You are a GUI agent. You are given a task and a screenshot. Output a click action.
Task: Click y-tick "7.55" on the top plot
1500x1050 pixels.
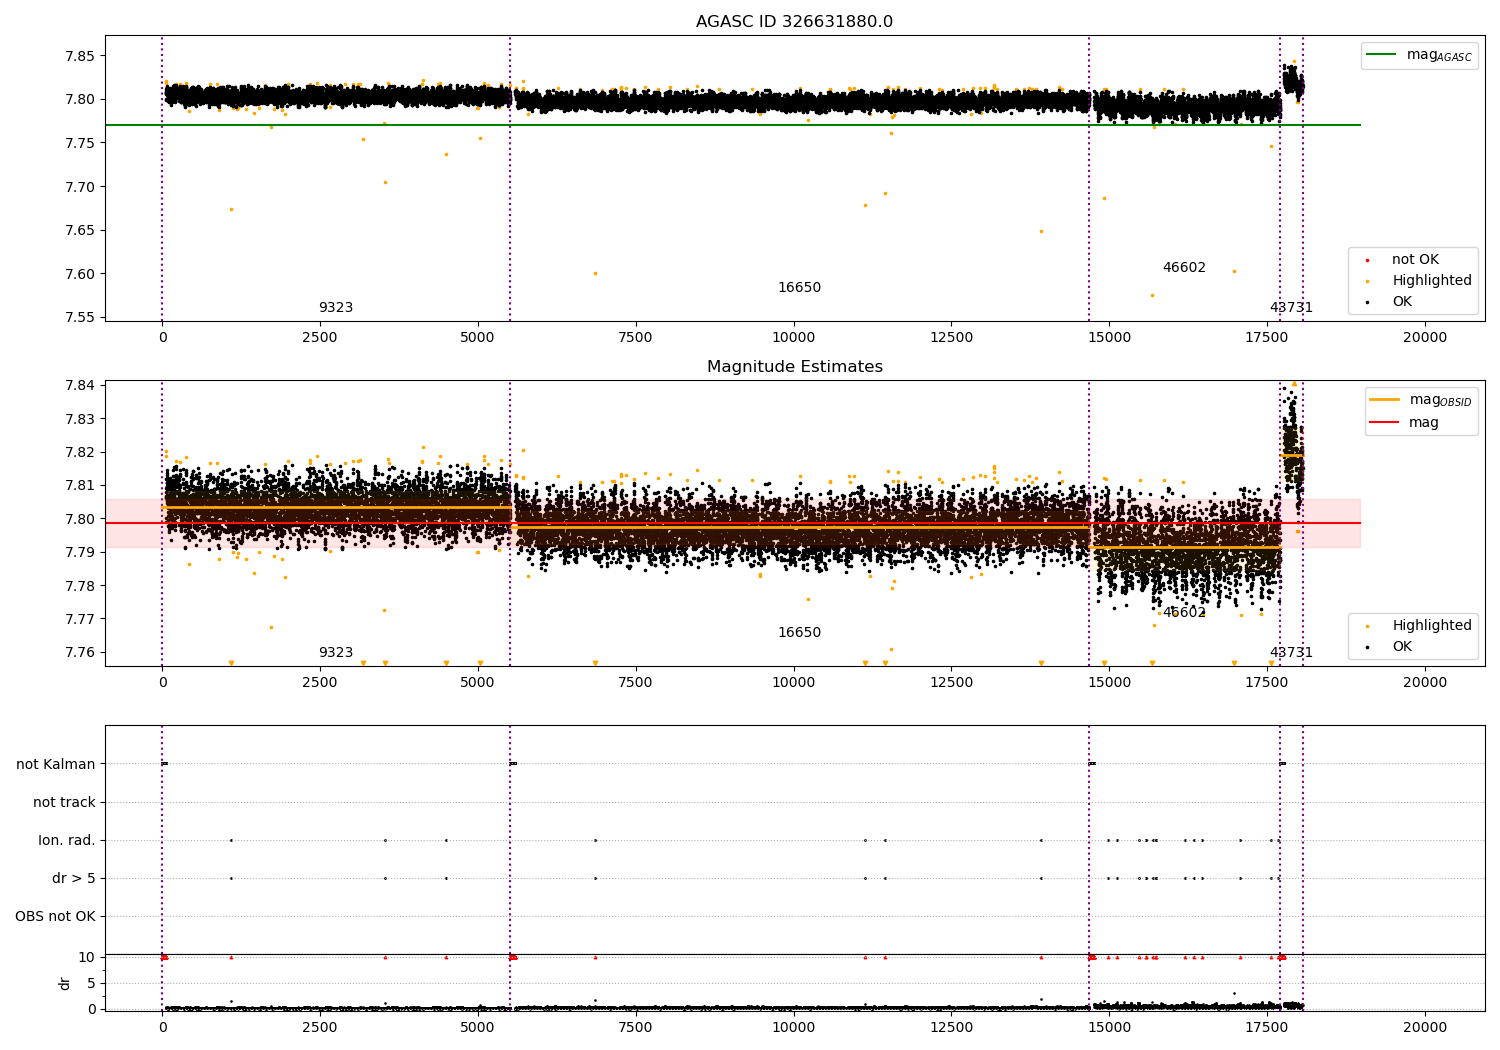point(80,318)
